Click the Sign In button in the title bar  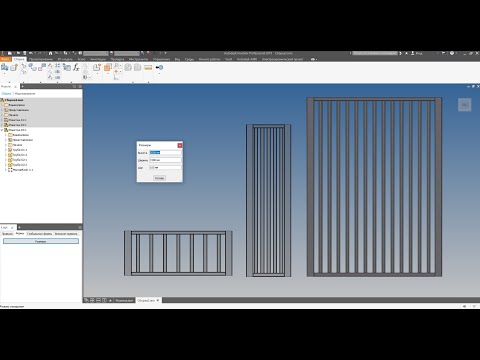[417, 53]
